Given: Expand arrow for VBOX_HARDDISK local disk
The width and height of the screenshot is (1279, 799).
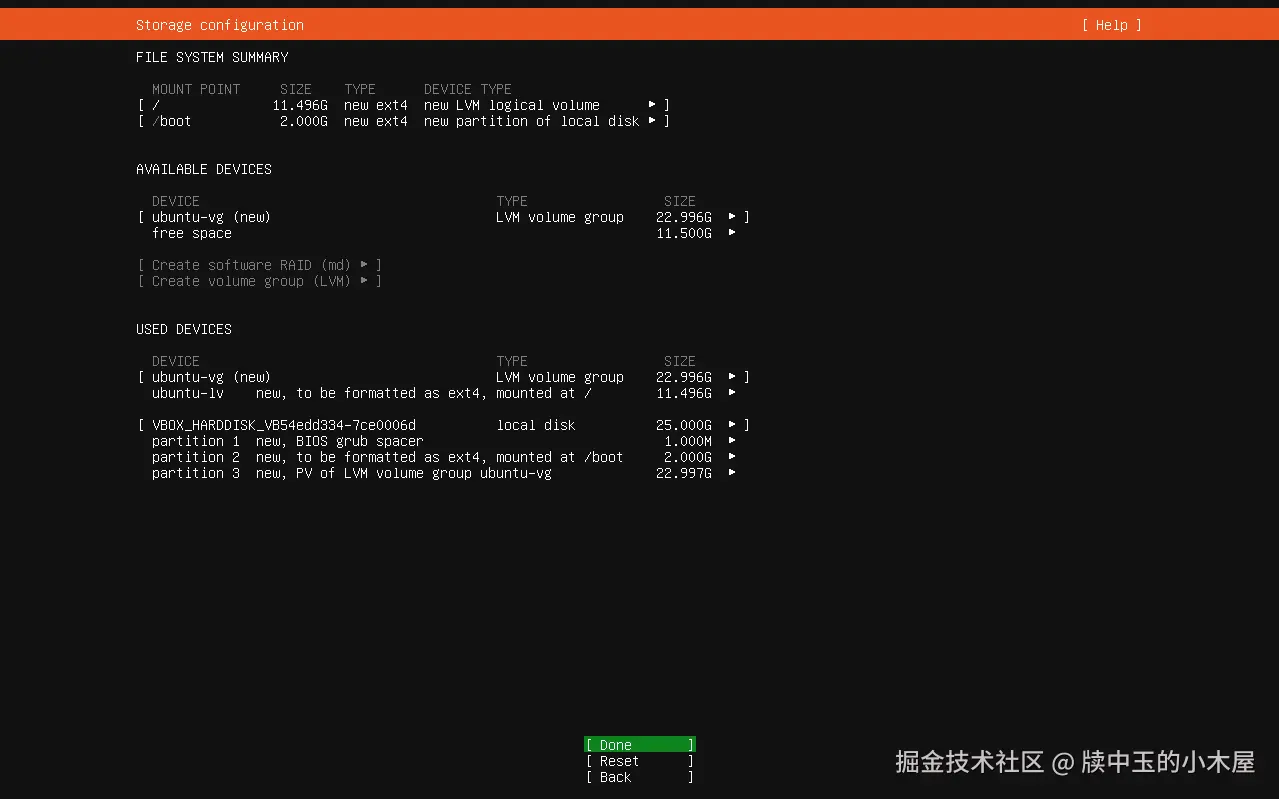Looking at the screenshot, I should tap(732, 425).
